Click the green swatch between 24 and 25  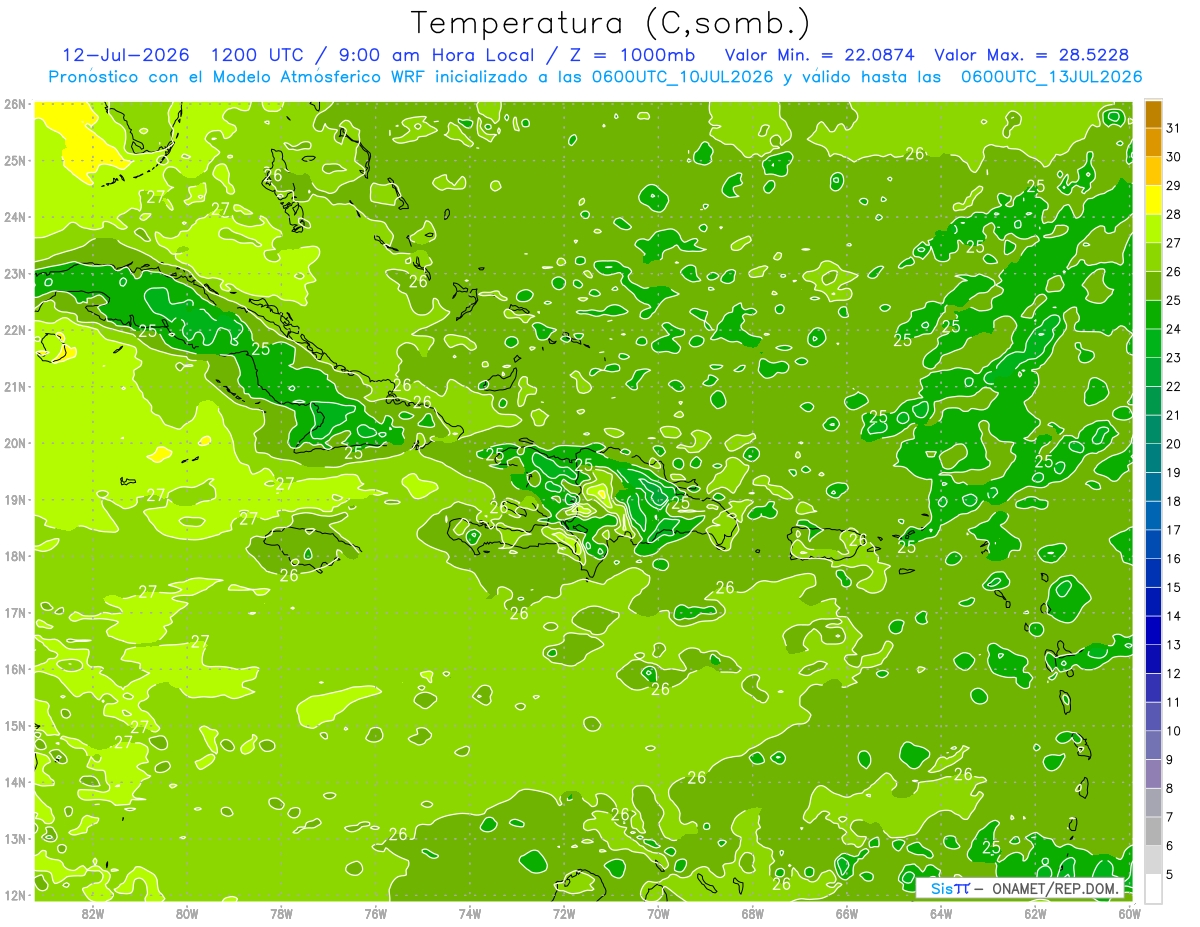pyautogui.click(x=1153, y=315)
